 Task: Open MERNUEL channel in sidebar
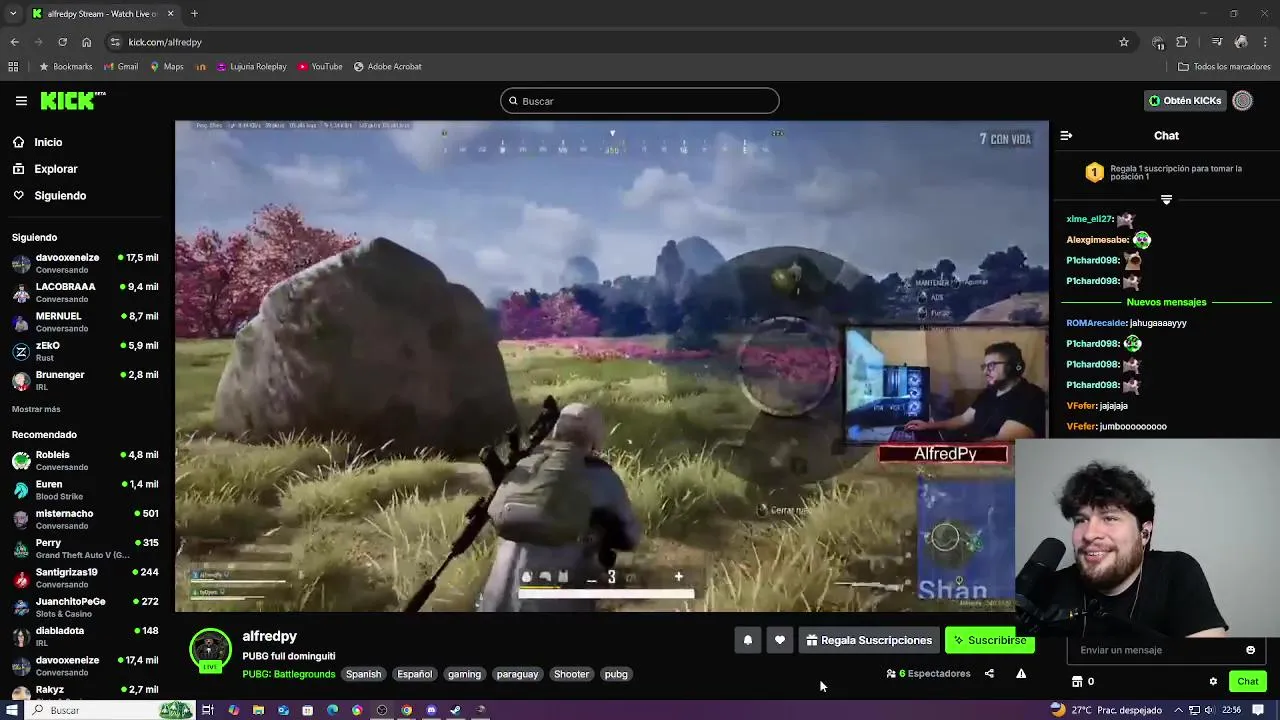[85, 322]
